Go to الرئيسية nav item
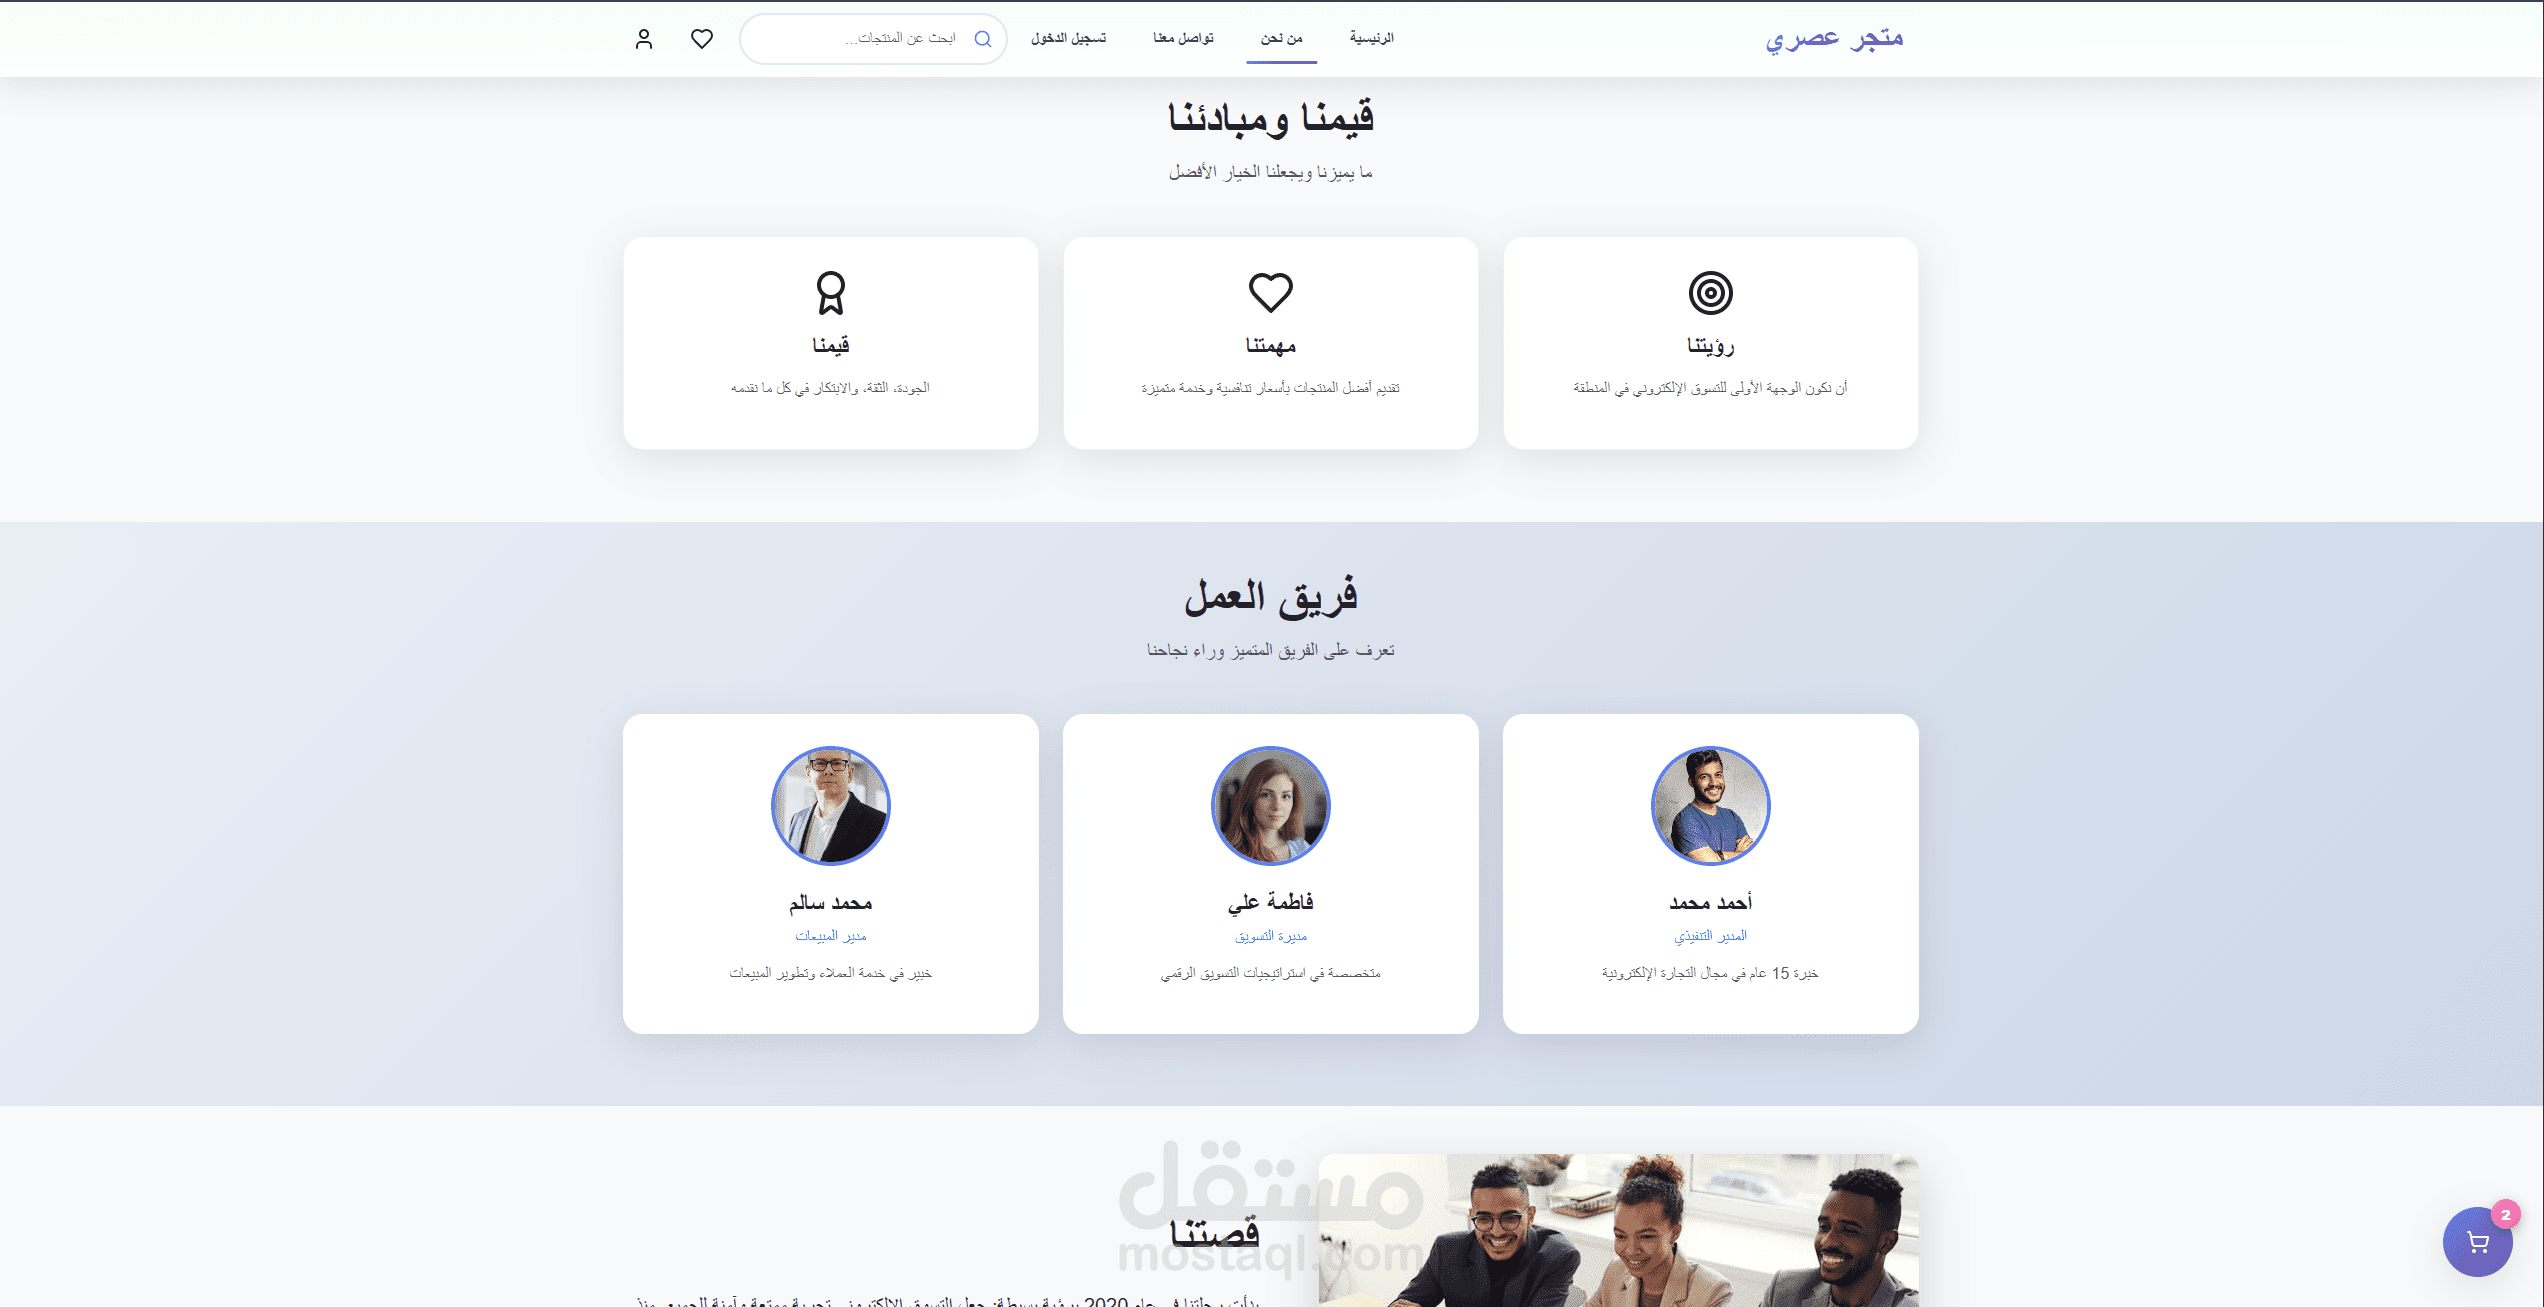2544x1307 pixels. coord(1372,38)
